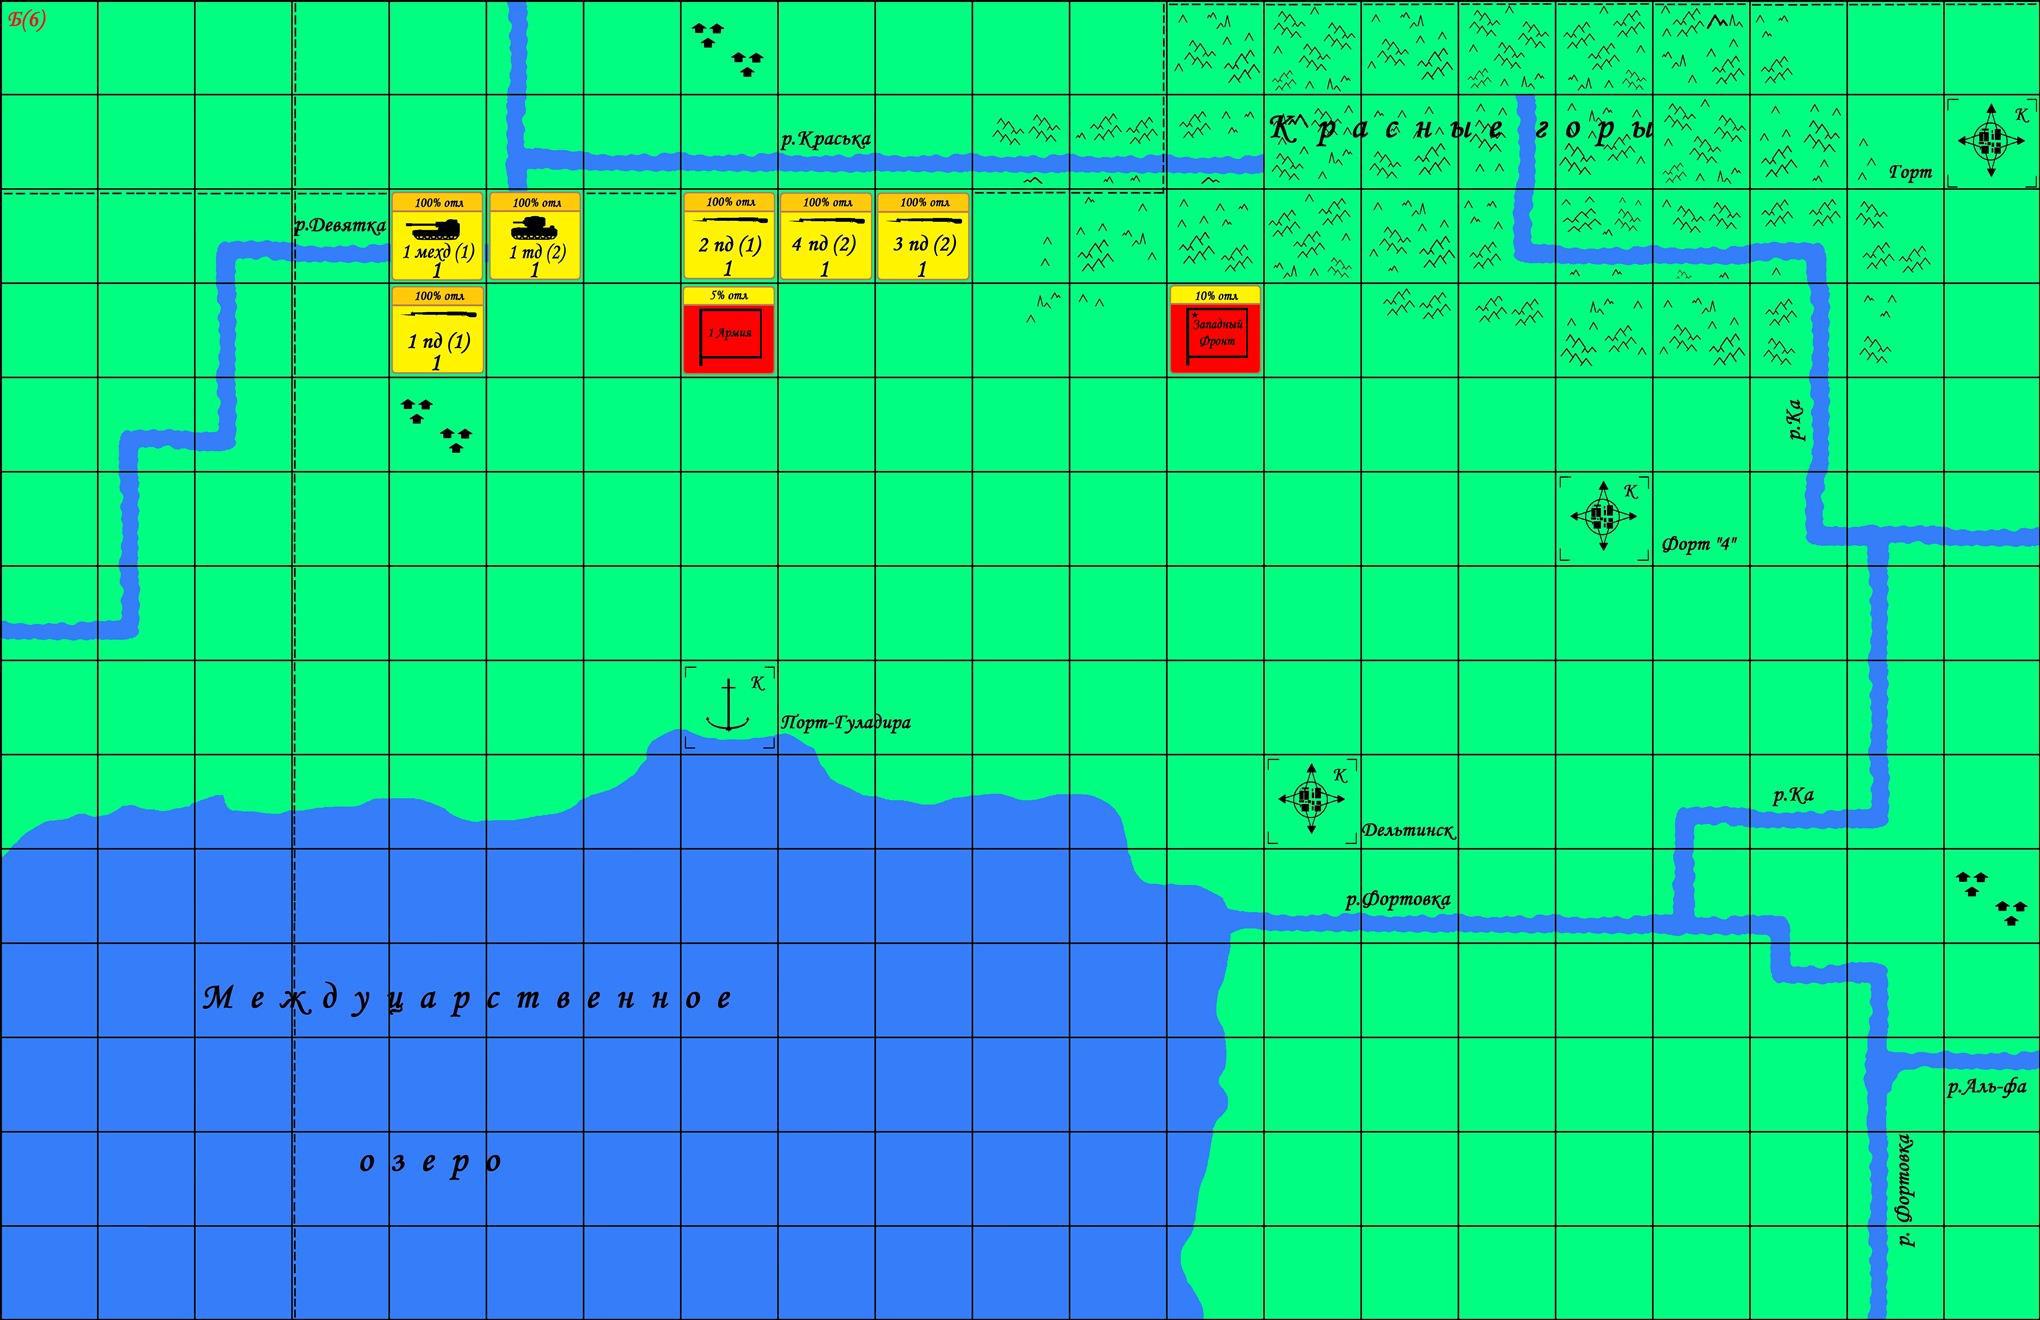The image size is (2040, 1320).
Task: Click the Горт city compass icon
Action: [x=1991, y=141]
